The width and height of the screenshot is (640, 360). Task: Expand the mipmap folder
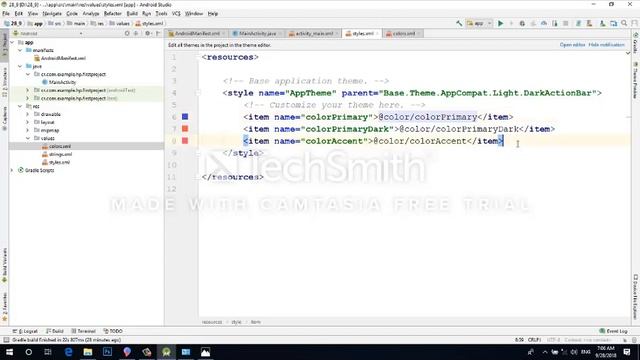[x=28, y=130]
